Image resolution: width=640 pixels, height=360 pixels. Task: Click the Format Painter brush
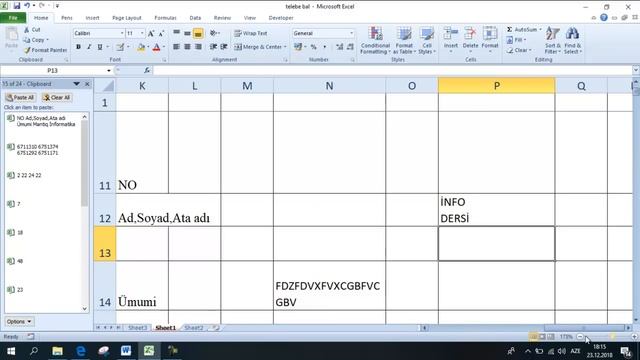[27, 50]
